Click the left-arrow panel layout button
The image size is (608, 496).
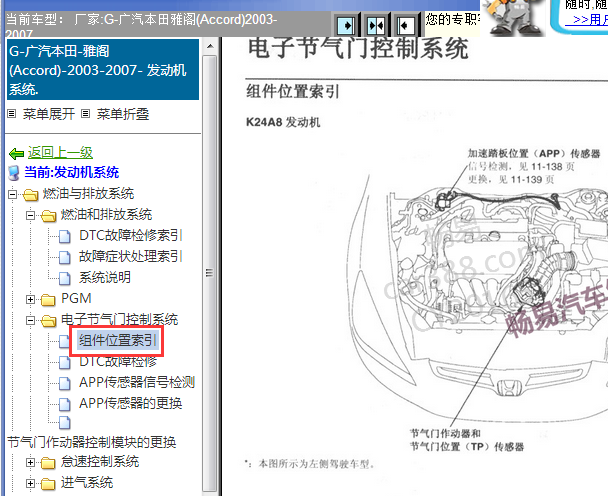(x=405, y=26)
